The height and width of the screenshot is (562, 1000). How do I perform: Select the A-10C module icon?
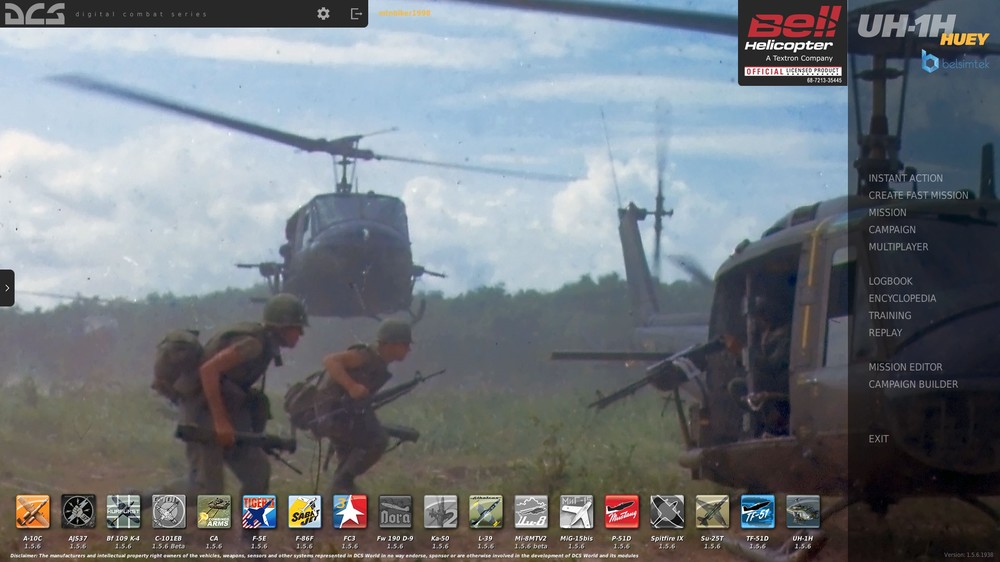coord(33,512)
